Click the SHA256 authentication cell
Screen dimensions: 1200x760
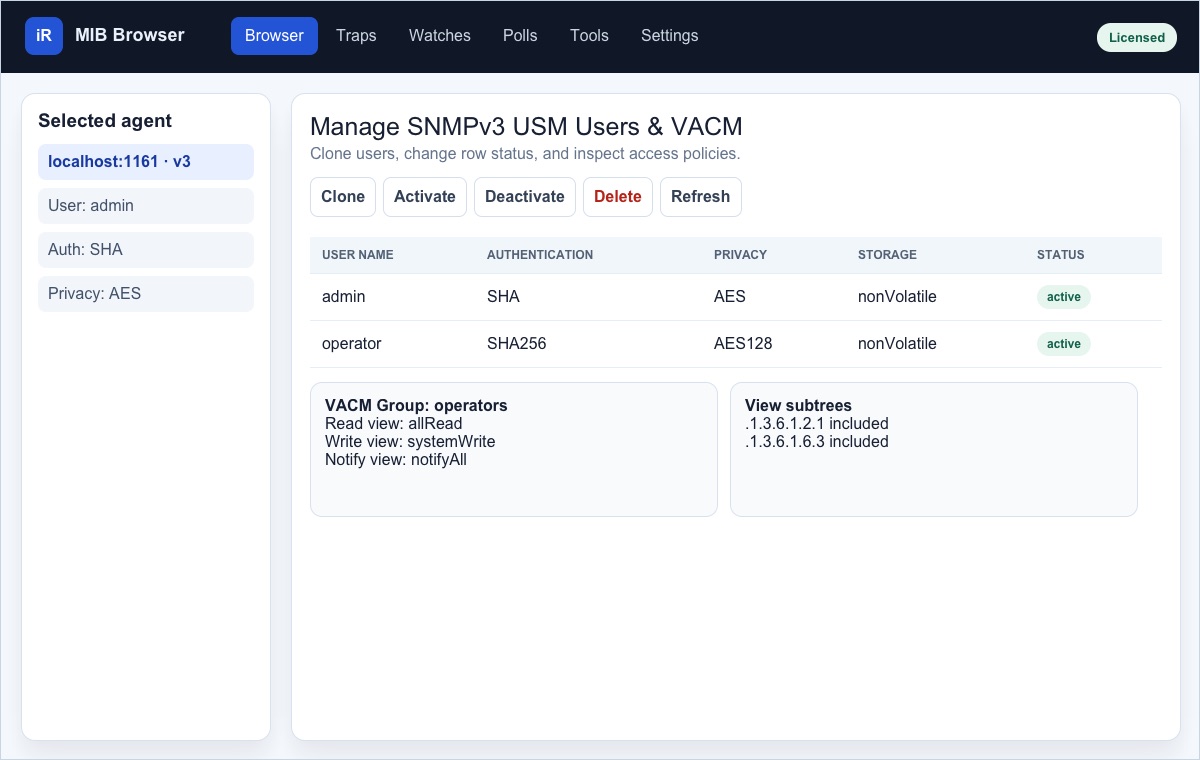(516, 344)
